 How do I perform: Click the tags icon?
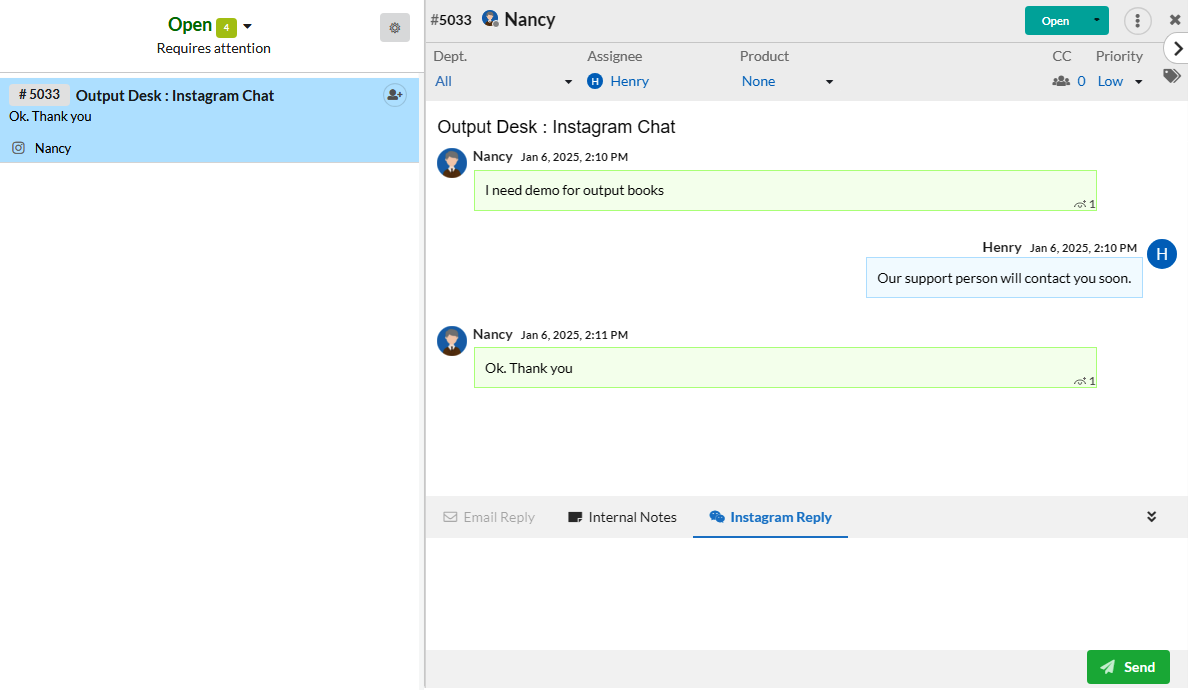coord(1172,76)
